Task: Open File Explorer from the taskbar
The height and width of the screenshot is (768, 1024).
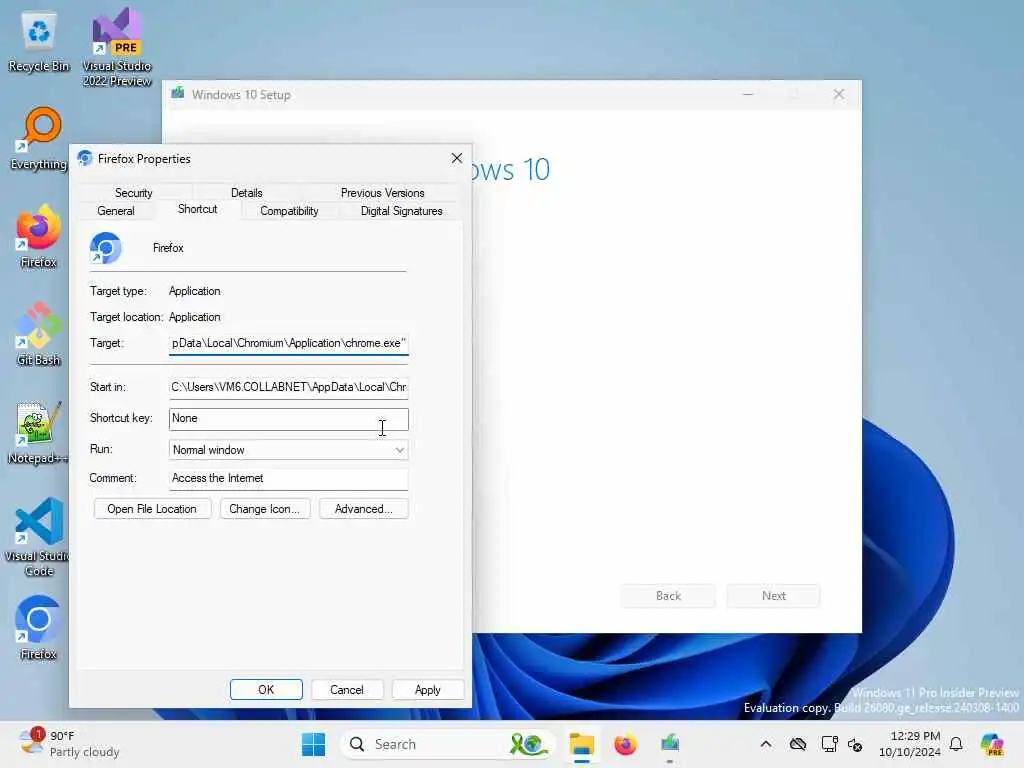Action: [x=581, y=744]
